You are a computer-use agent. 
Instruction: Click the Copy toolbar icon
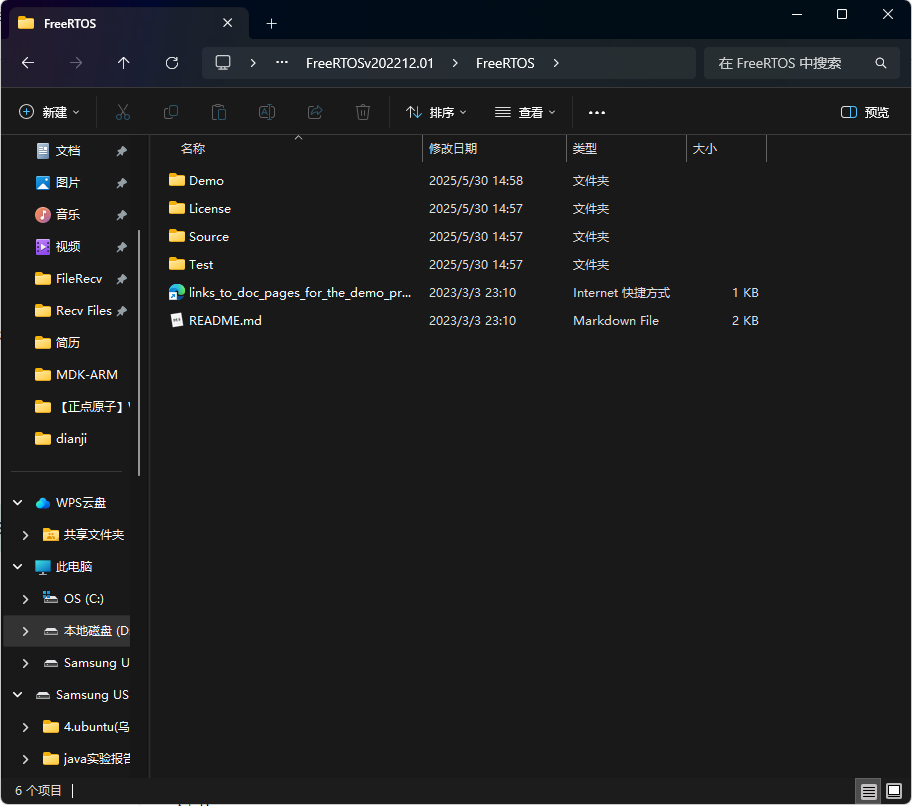[x=170, y=112]
